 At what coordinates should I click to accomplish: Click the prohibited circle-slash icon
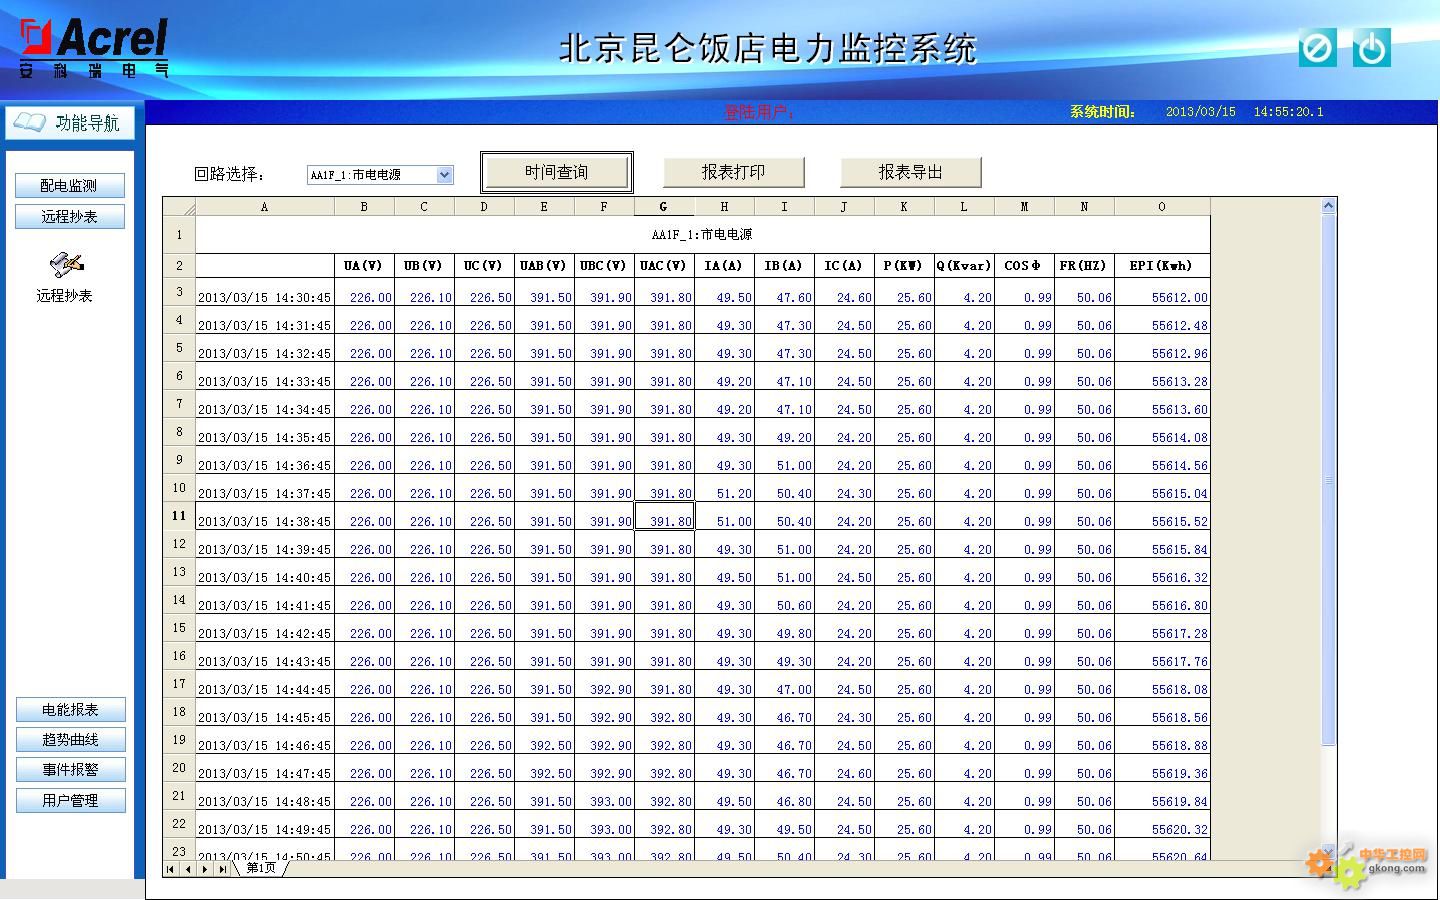[x=1317, y=48]
